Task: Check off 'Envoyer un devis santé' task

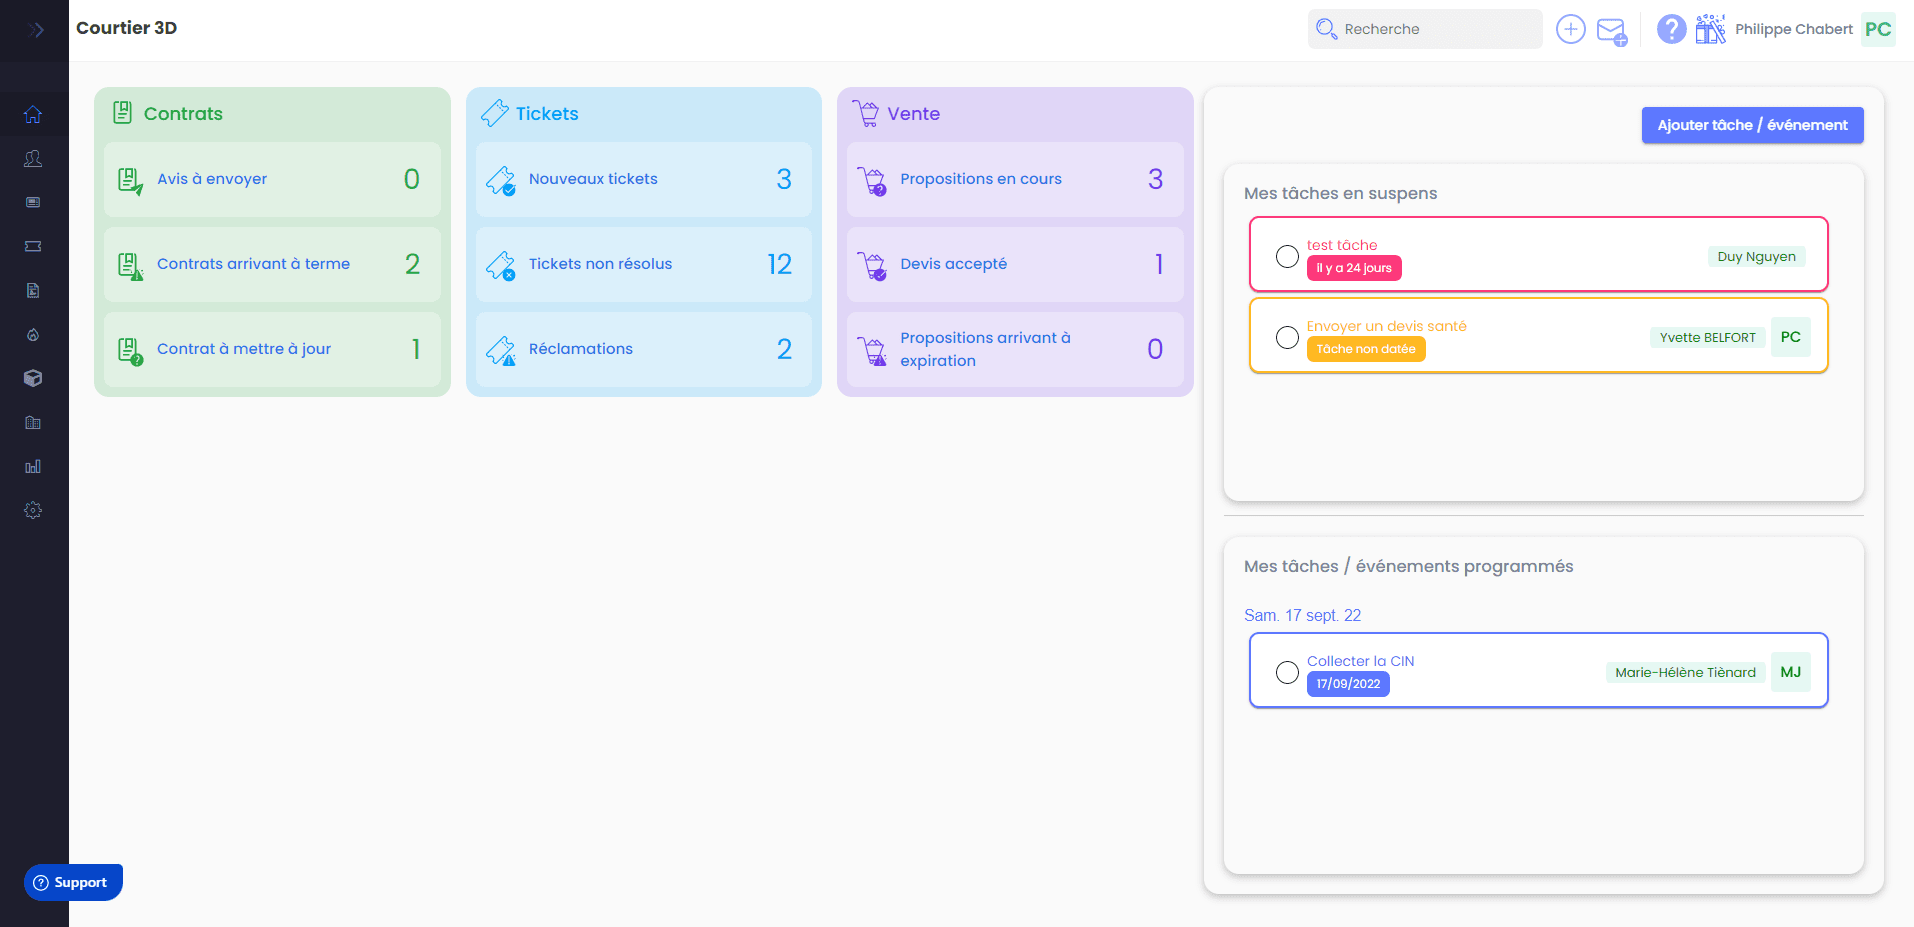Action: pos(1287,337)
